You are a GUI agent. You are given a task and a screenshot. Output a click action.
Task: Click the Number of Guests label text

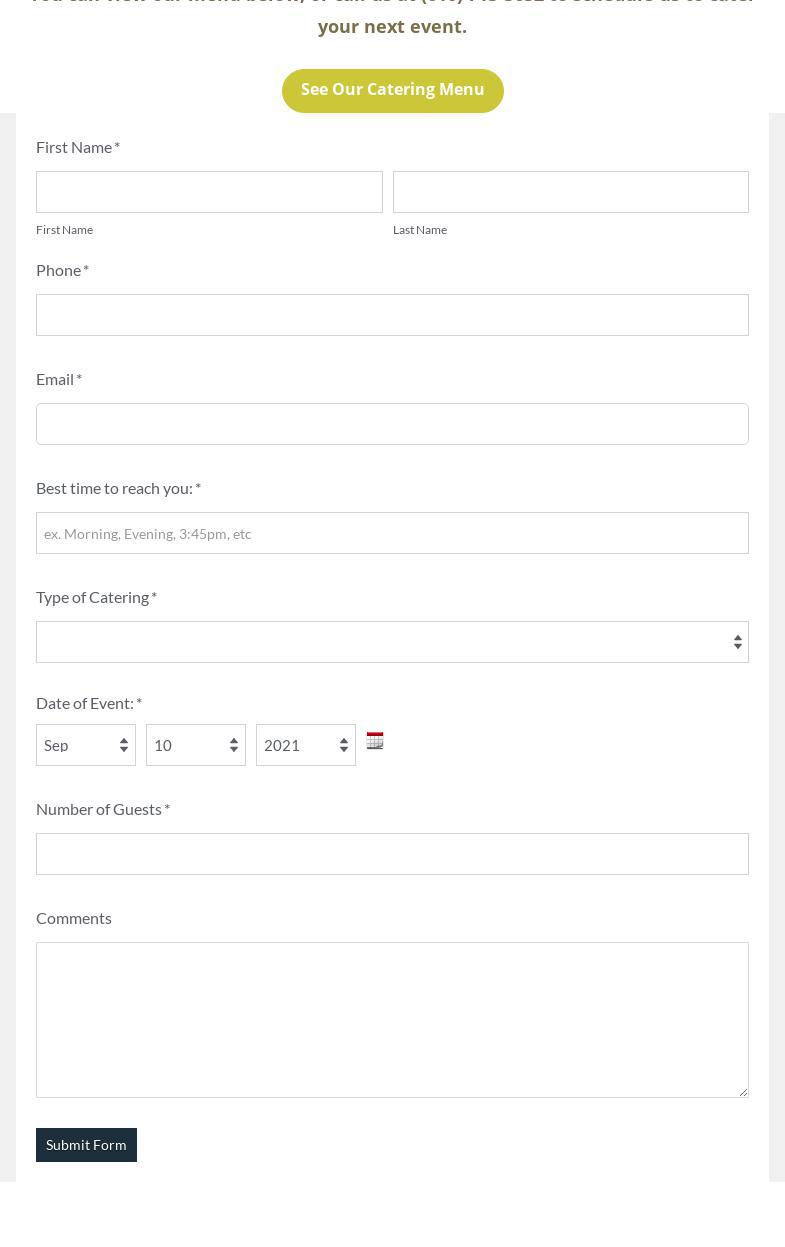point(99,809)
